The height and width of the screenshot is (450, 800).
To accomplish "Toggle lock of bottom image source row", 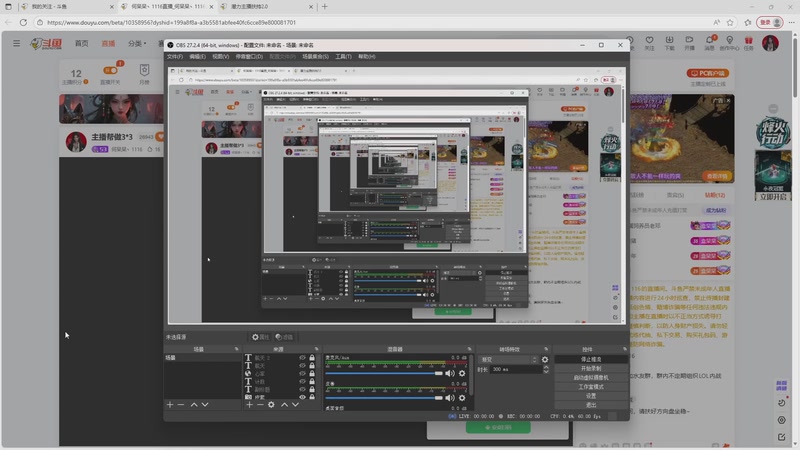I will tap(312, 397).
